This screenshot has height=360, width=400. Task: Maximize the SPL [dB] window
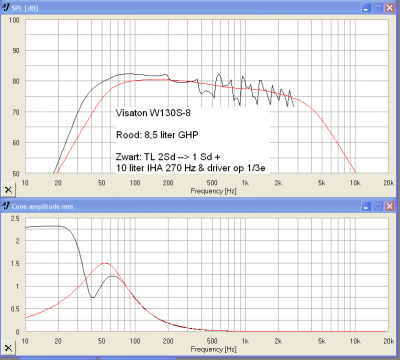378,8
